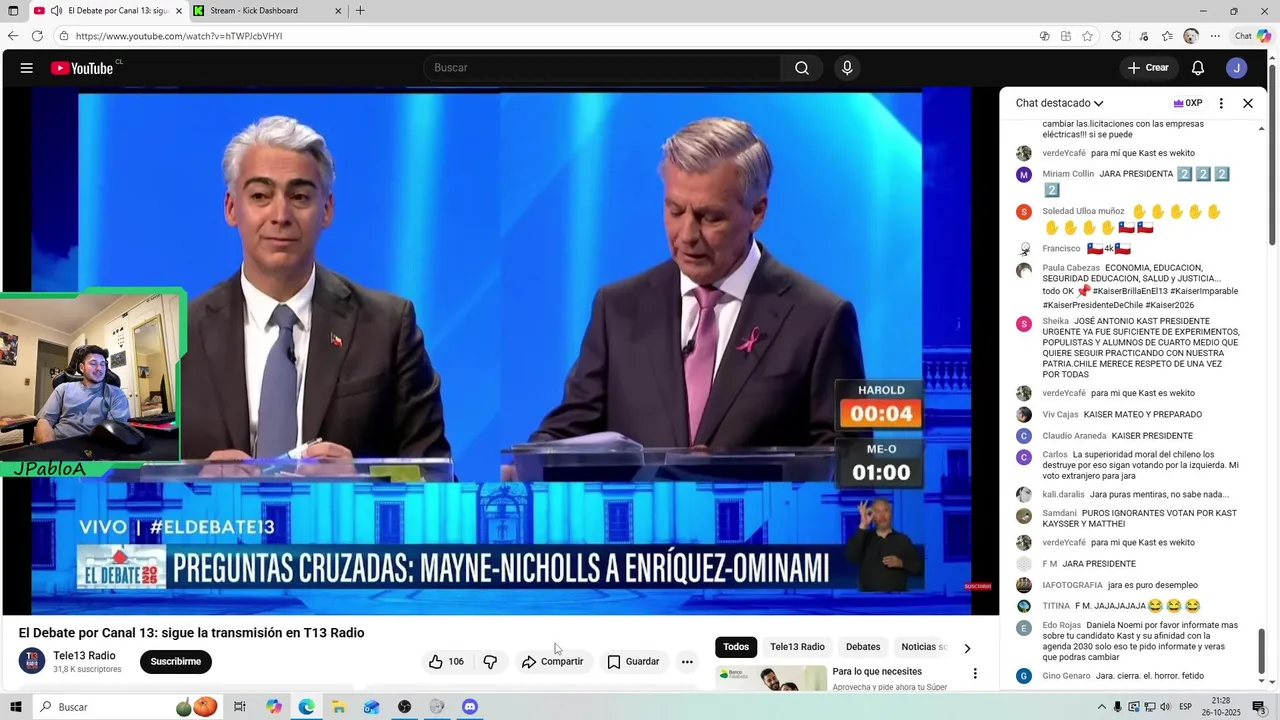Reload the page in browser
This screenshot has height=720, width=1280.
click(37, 36)
